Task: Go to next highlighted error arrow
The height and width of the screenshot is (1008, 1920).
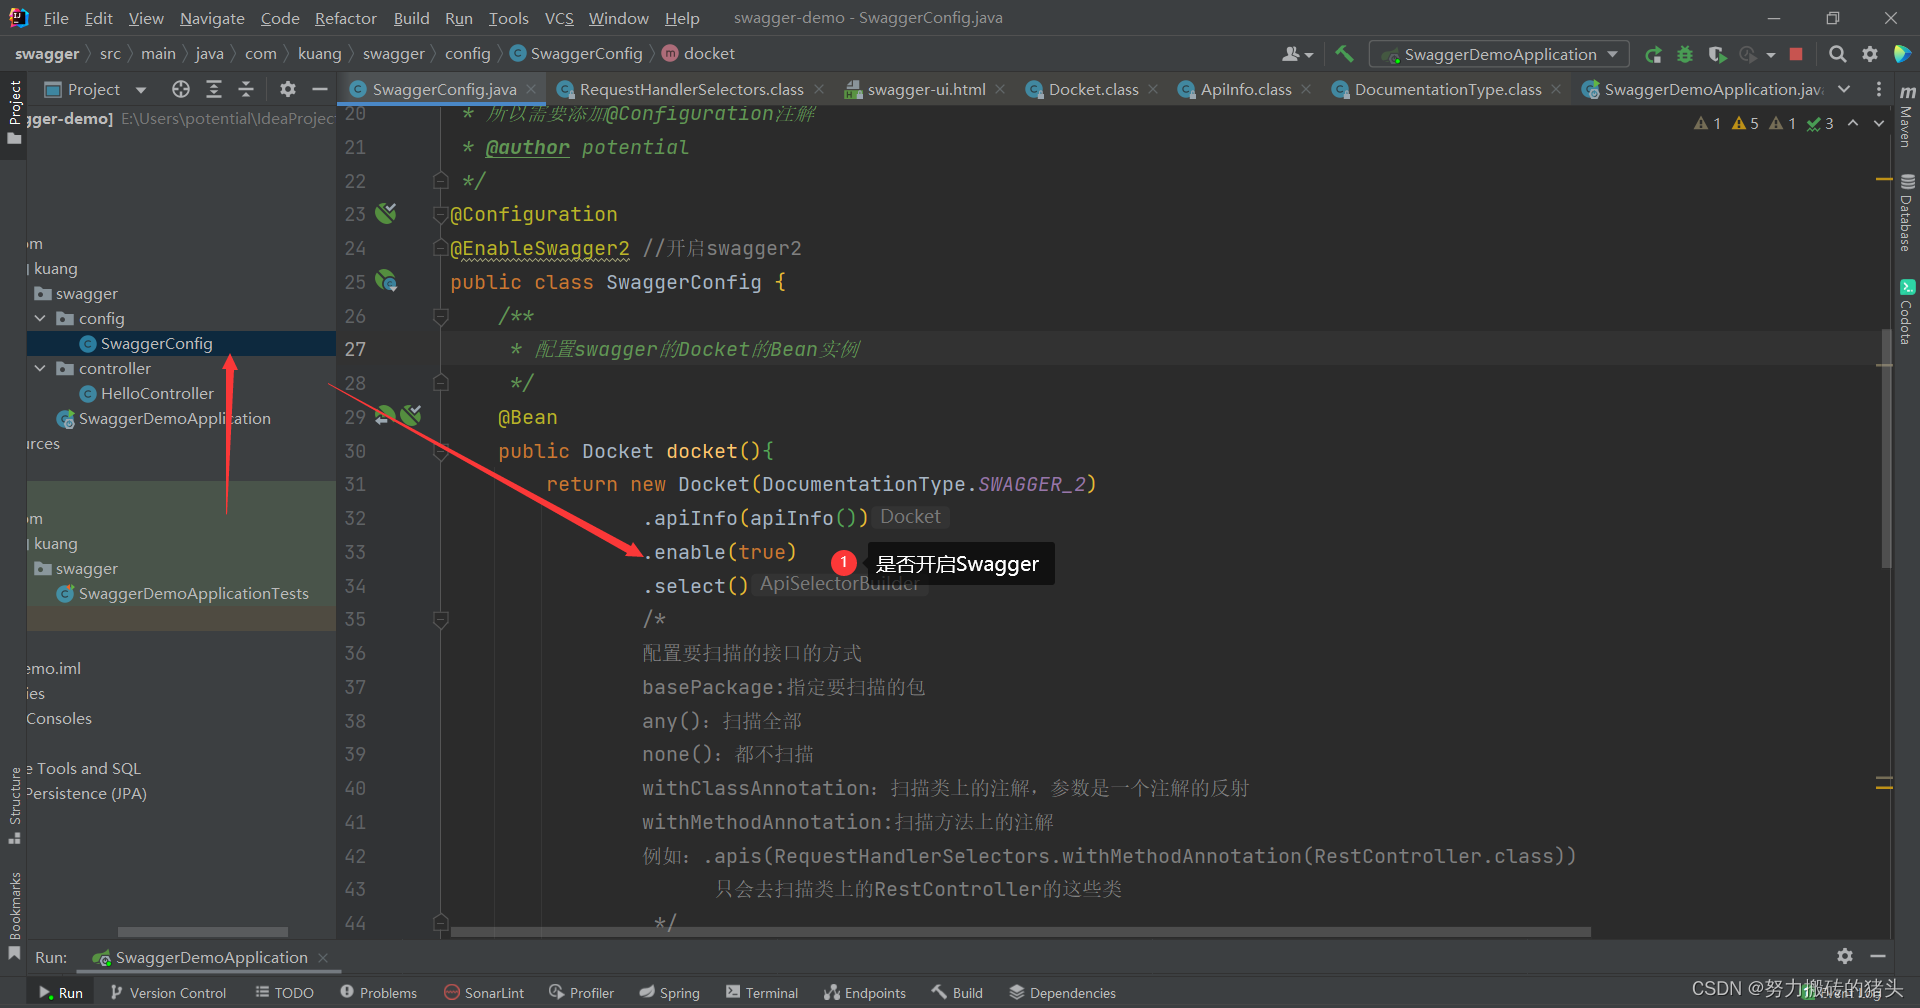Action: [1879, 123]
